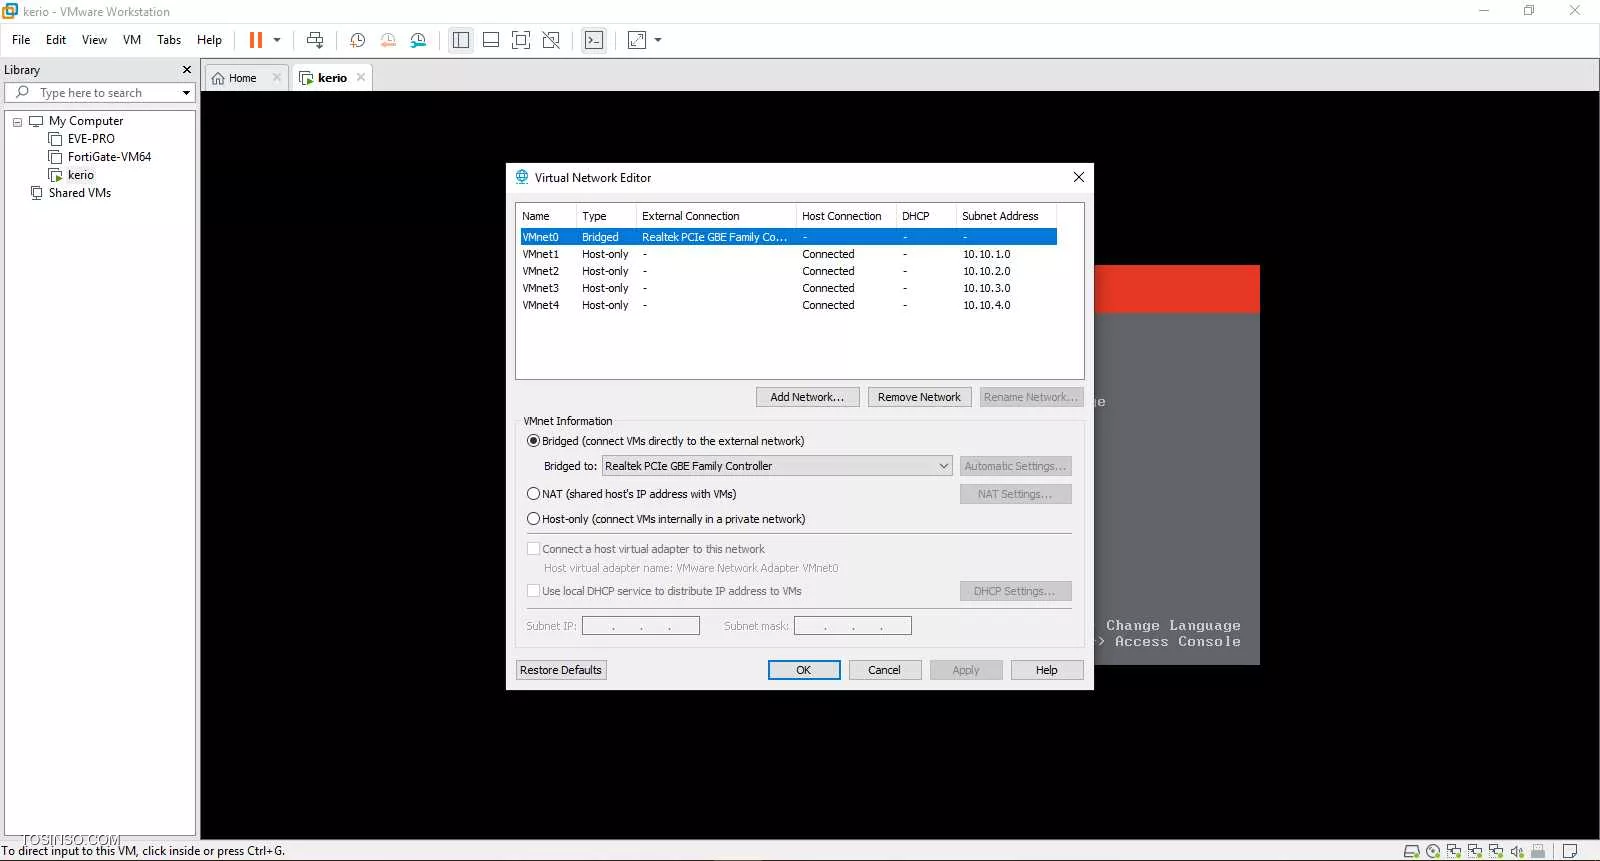
Task: Close the Virtual Network Editor dialog
Action: point(1078,177)
